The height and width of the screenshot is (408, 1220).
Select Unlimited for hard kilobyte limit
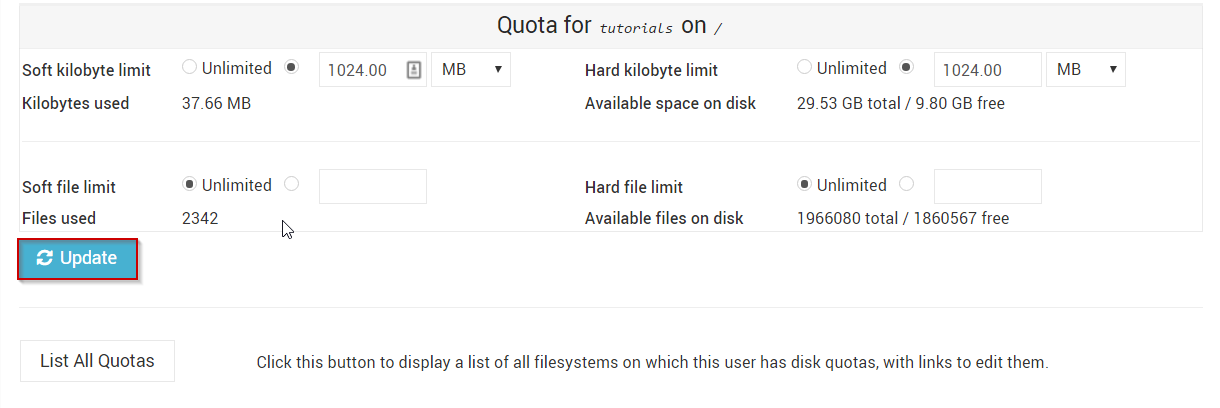click(804, 68)
